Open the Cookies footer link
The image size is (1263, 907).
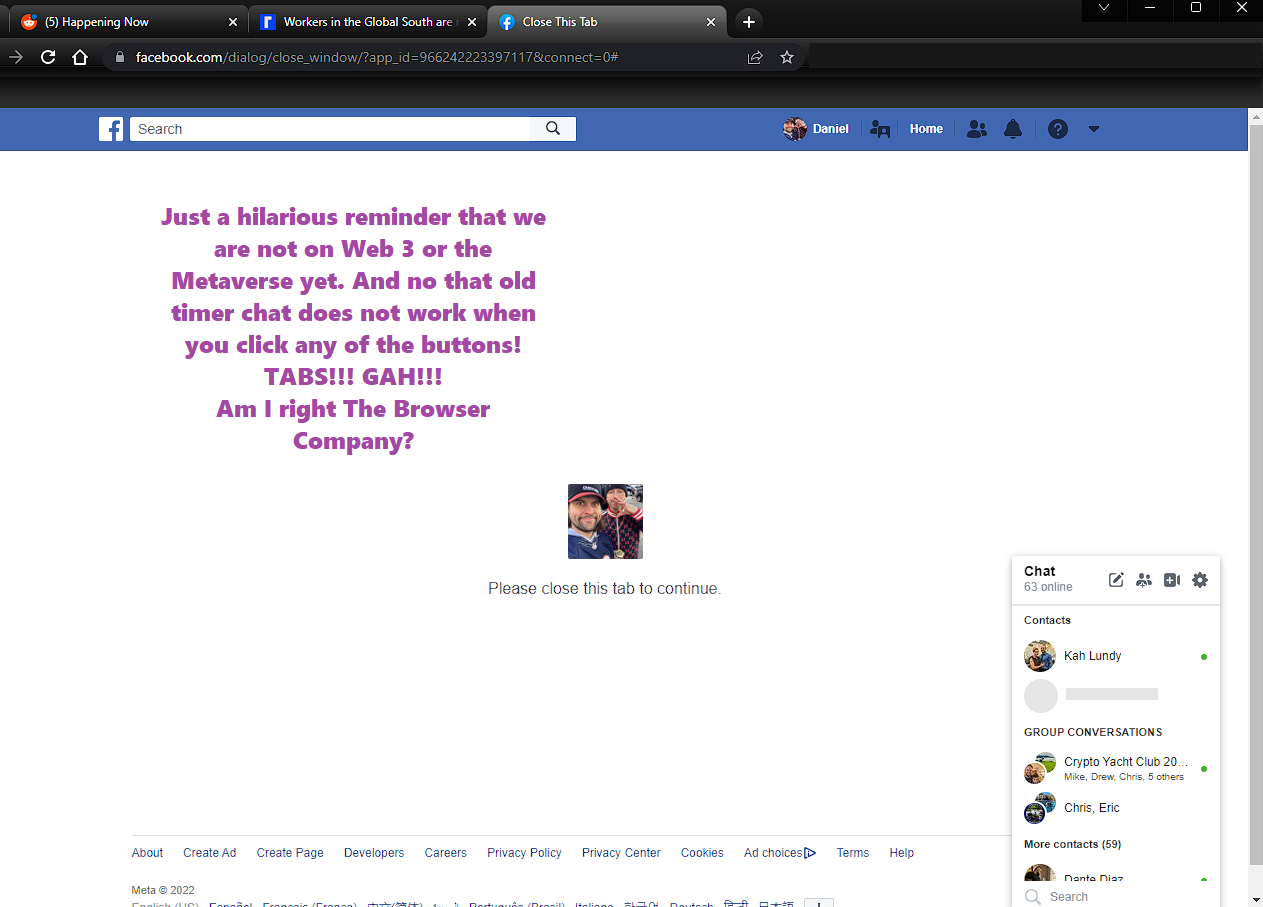pos(702,853)
